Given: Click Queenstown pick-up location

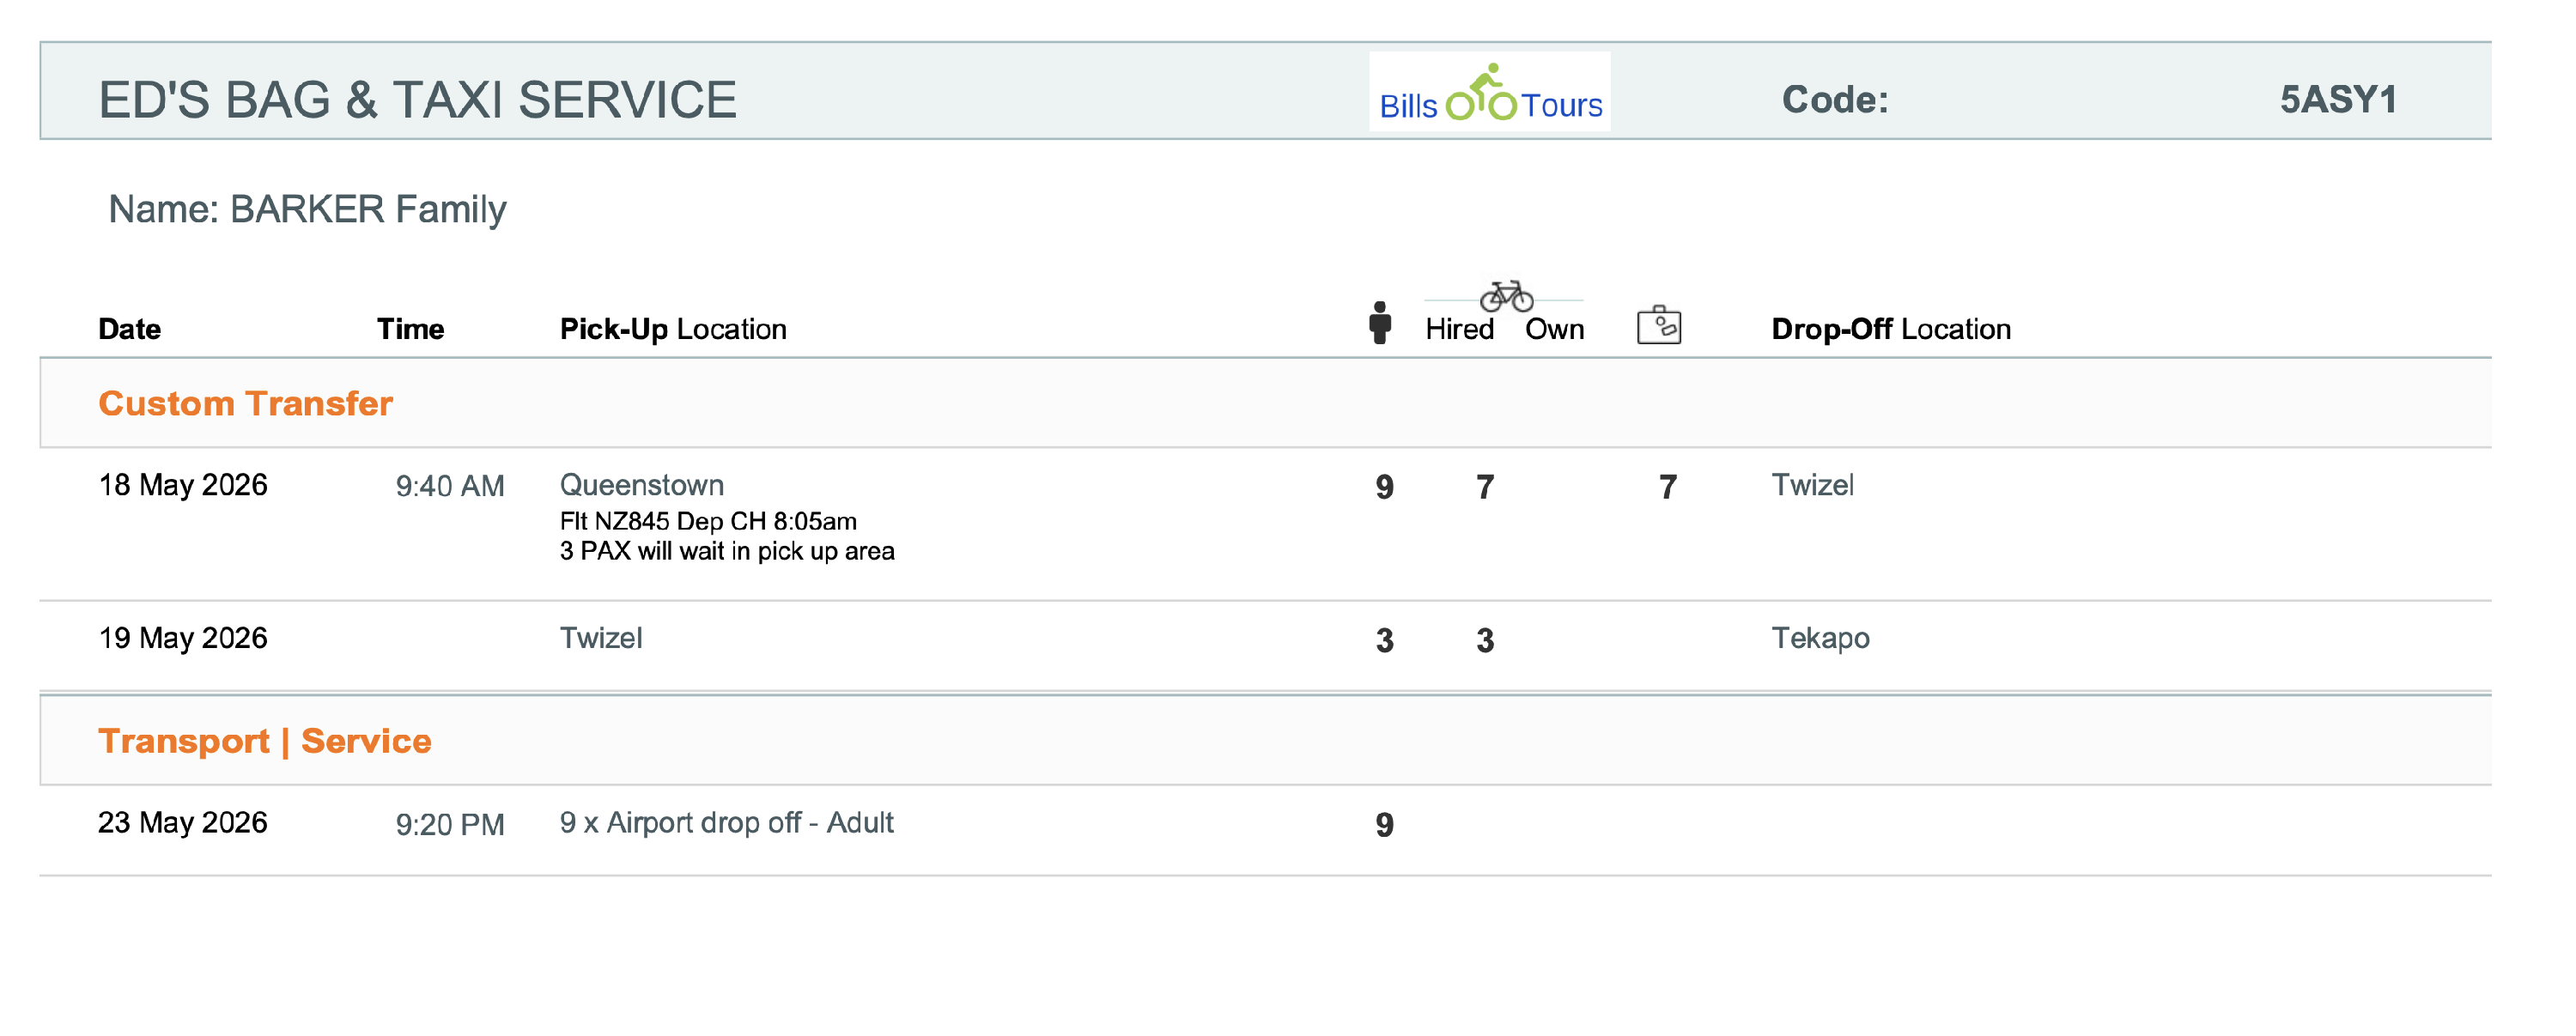Looking at the screenshot, I should tap(642, 485).
